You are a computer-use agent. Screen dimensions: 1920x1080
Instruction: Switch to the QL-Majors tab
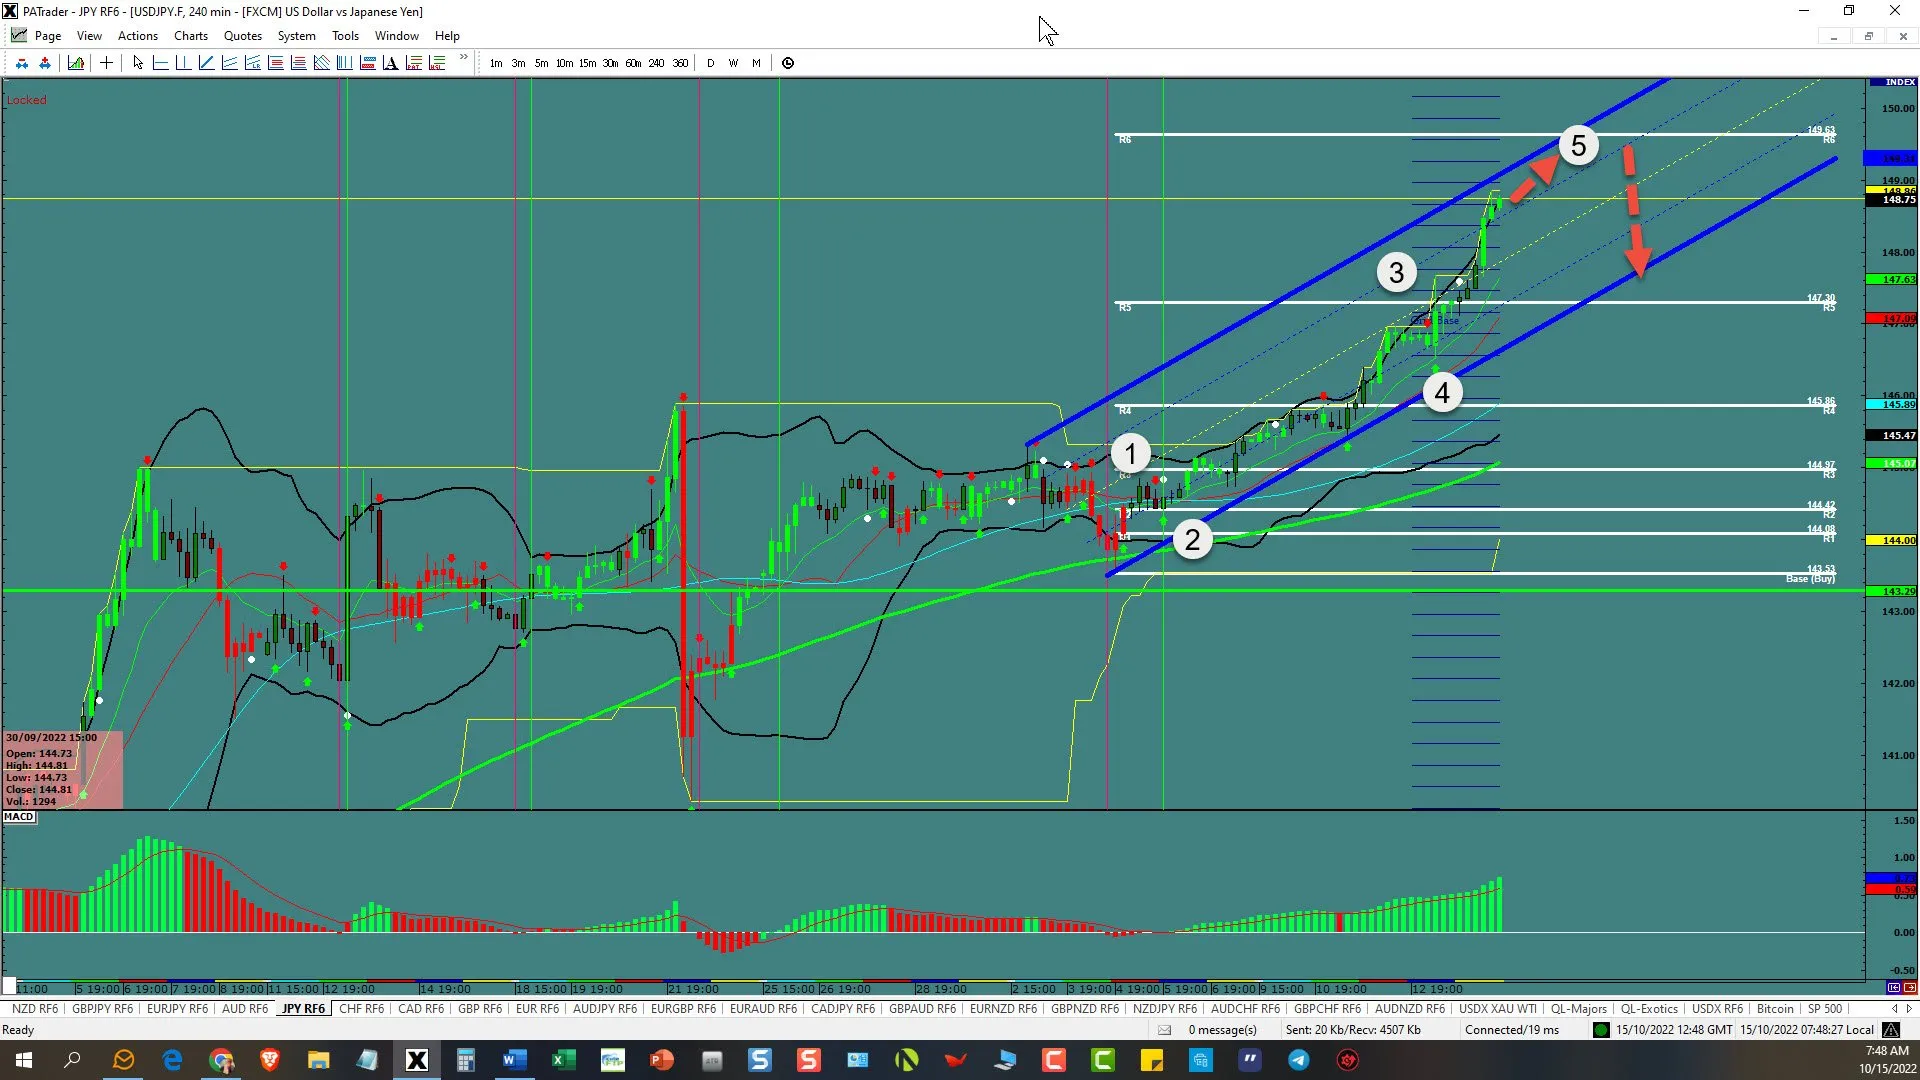pyautogui.click(x=1578, y=1009)
